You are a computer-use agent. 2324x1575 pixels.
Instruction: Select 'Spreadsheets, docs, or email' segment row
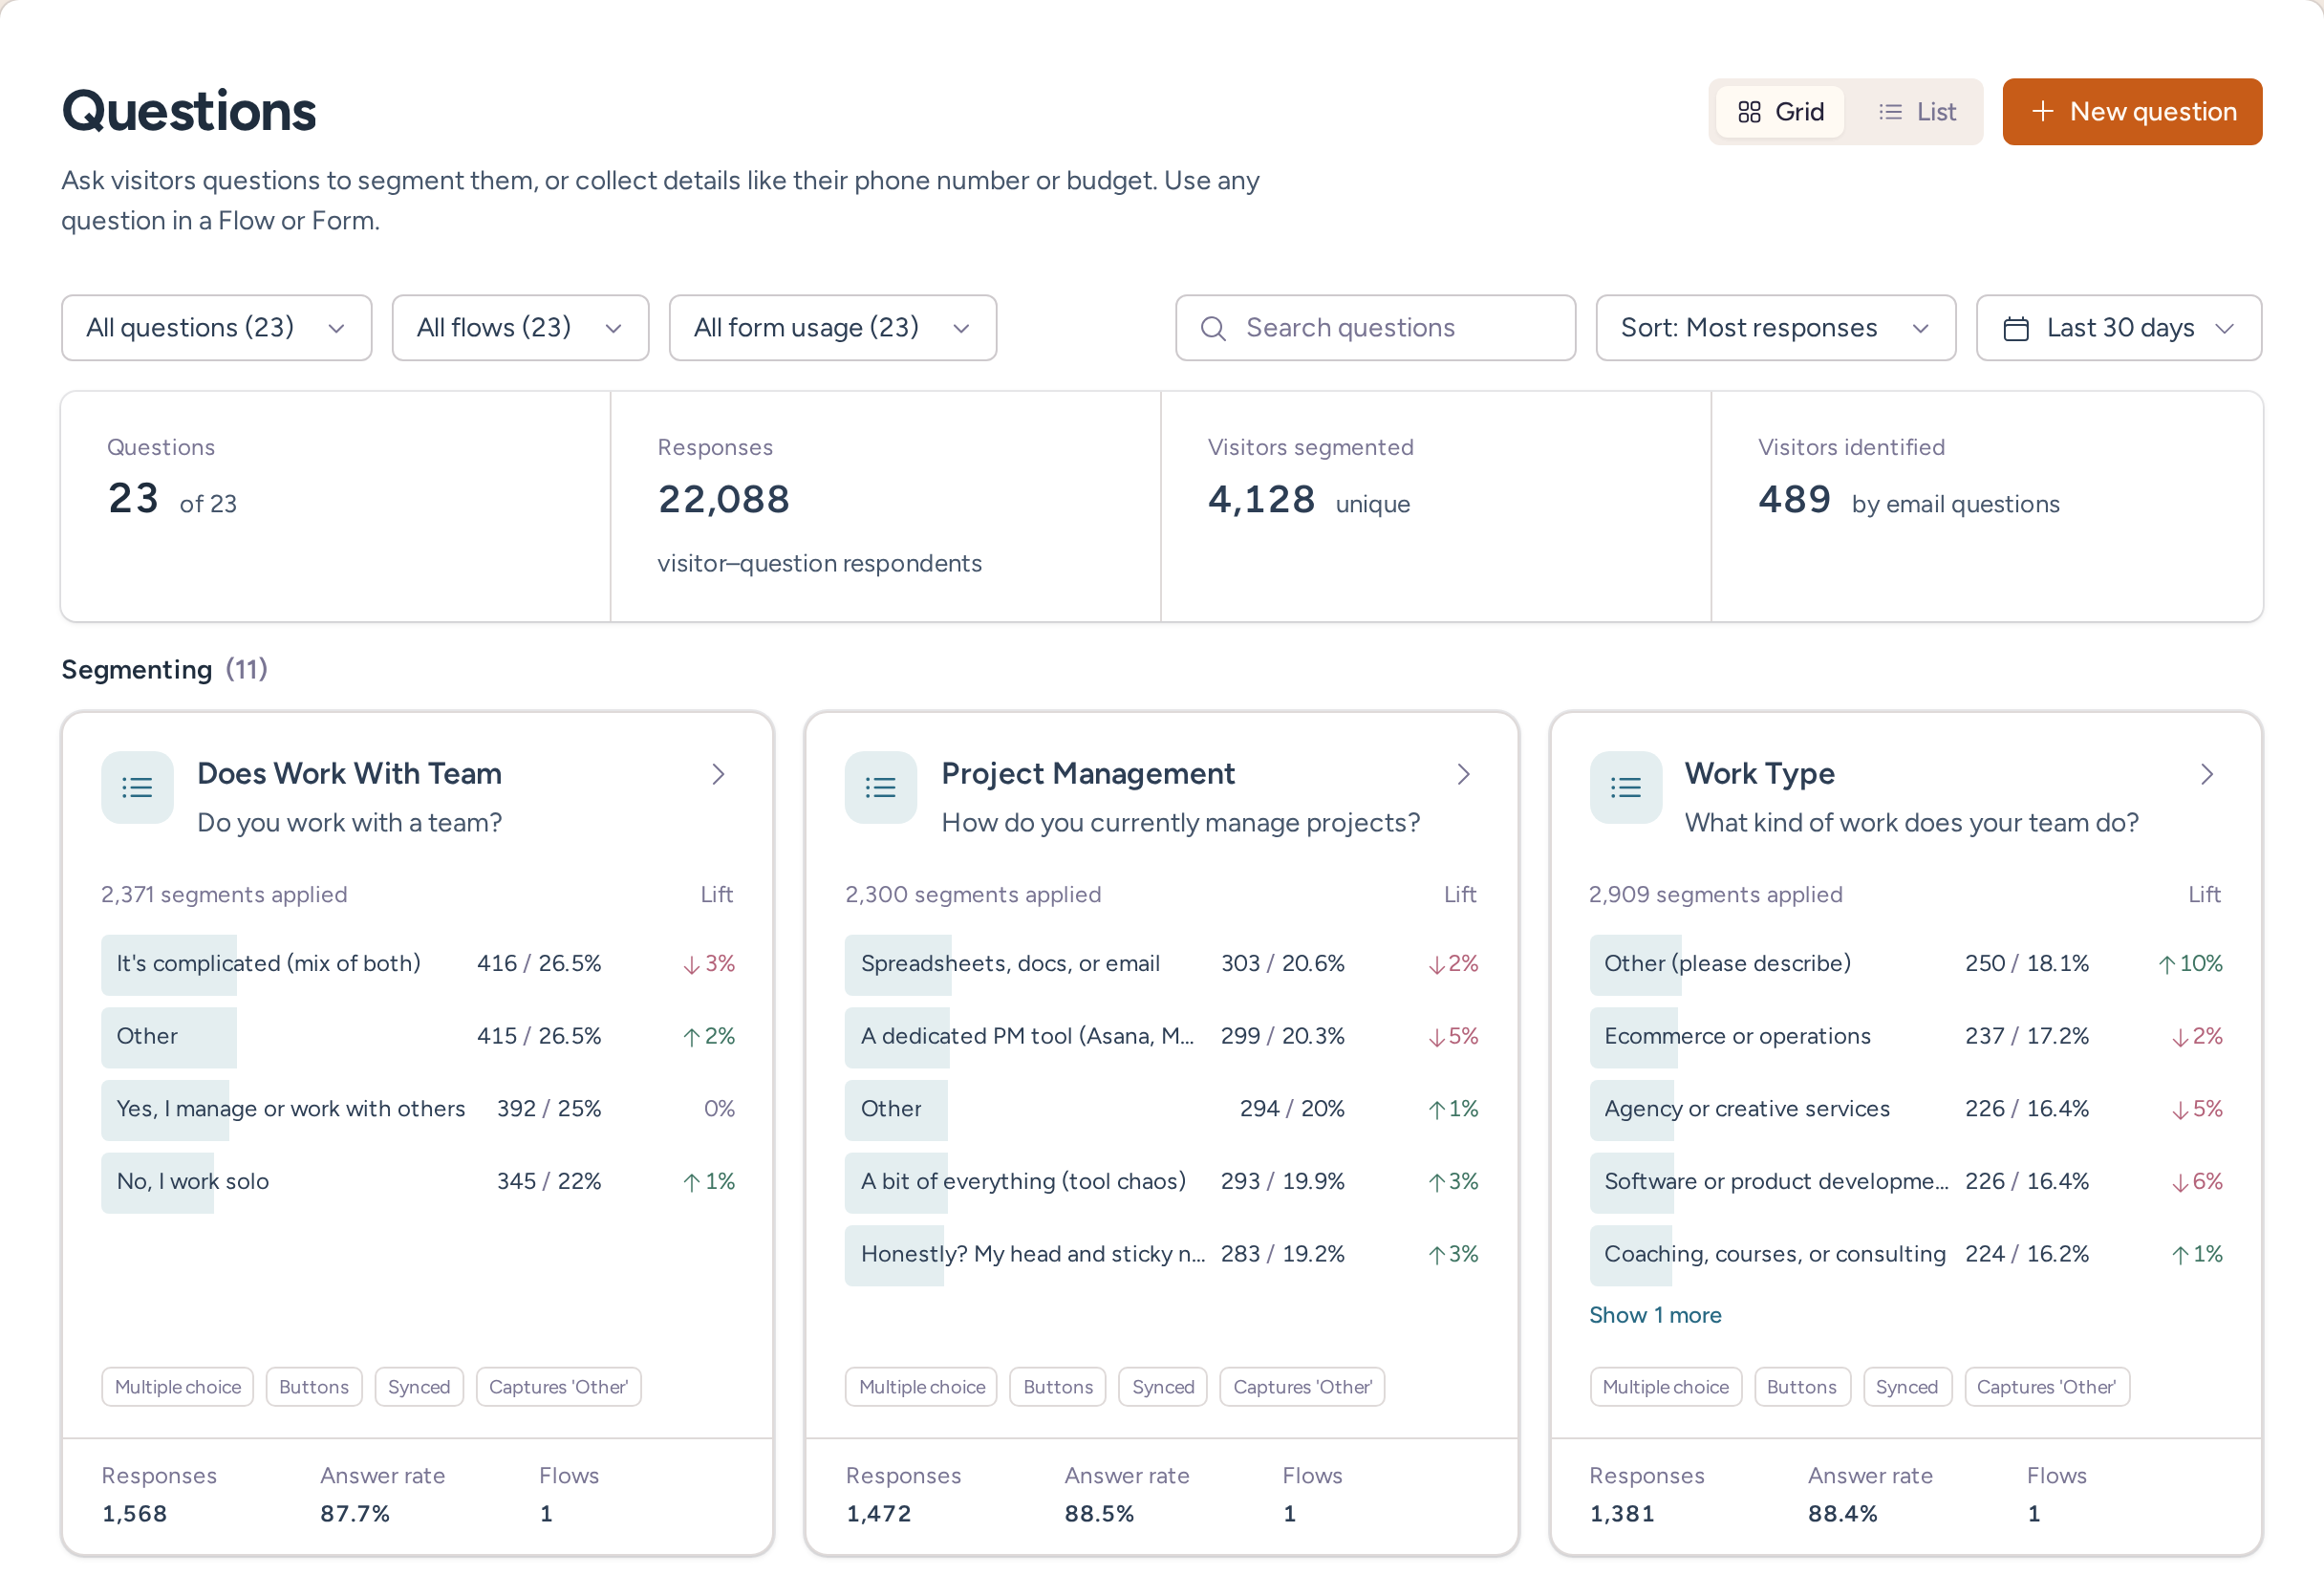(x=1161, y=963)
